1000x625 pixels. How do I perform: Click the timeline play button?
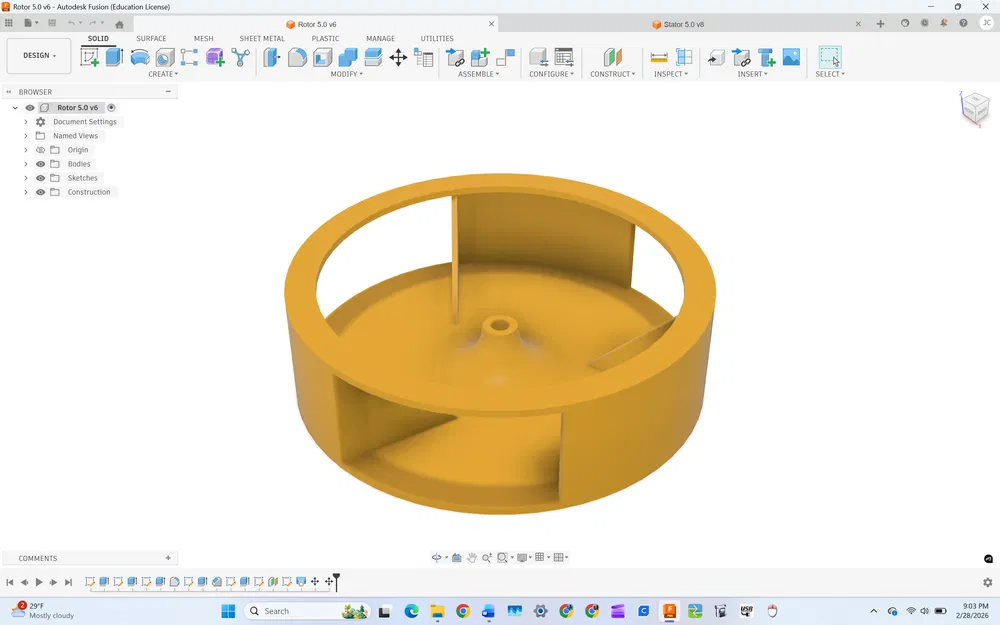(x=39, y=582)
